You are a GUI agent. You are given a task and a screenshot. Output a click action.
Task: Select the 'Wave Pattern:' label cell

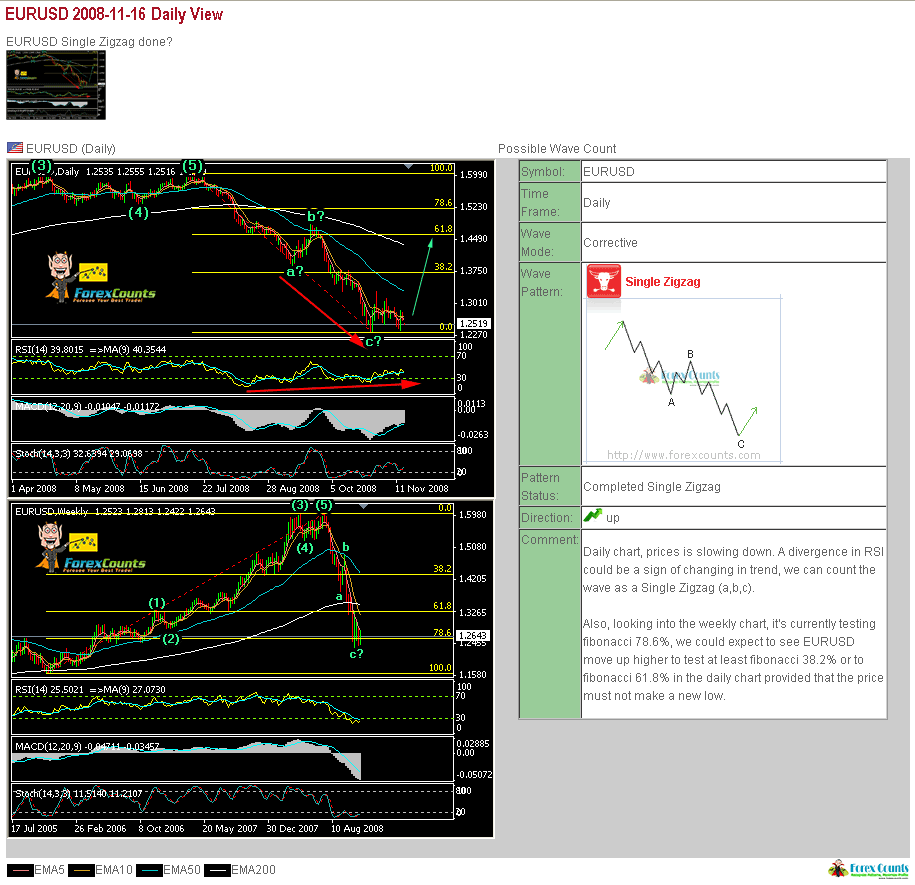pyautogui.click(x=550, y=364)
